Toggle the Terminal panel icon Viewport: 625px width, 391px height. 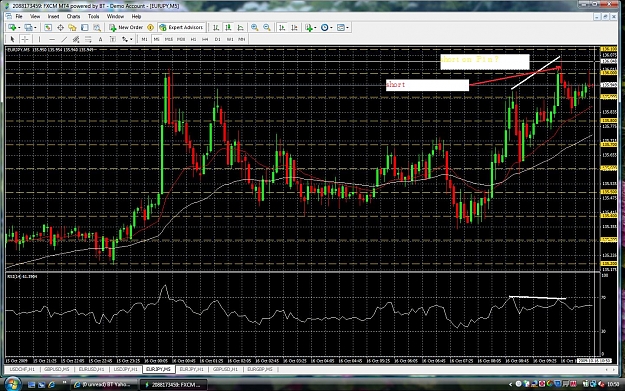(x=85, y=28)
